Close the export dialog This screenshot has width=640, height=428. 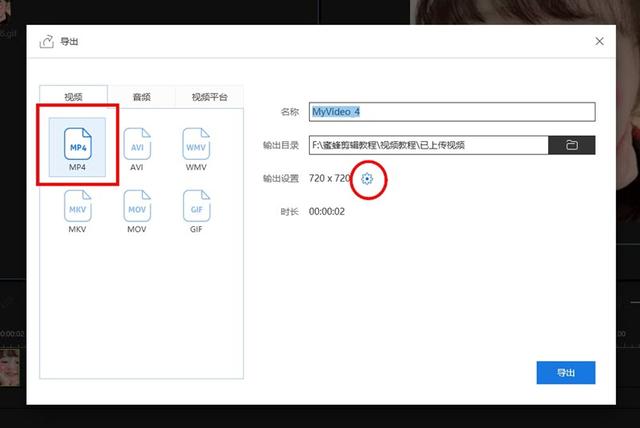click(x=599, y=41)
